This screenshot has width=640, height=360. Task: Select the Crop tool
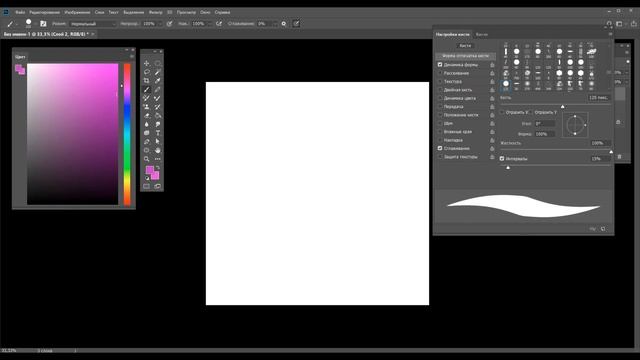[x=147, y=80]
